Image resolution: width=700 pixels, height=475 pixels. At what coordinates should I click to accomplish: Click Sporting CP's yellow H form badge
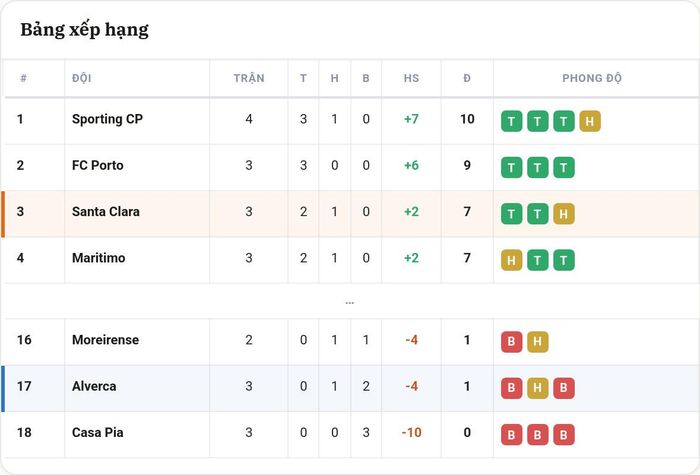point(590,121)
